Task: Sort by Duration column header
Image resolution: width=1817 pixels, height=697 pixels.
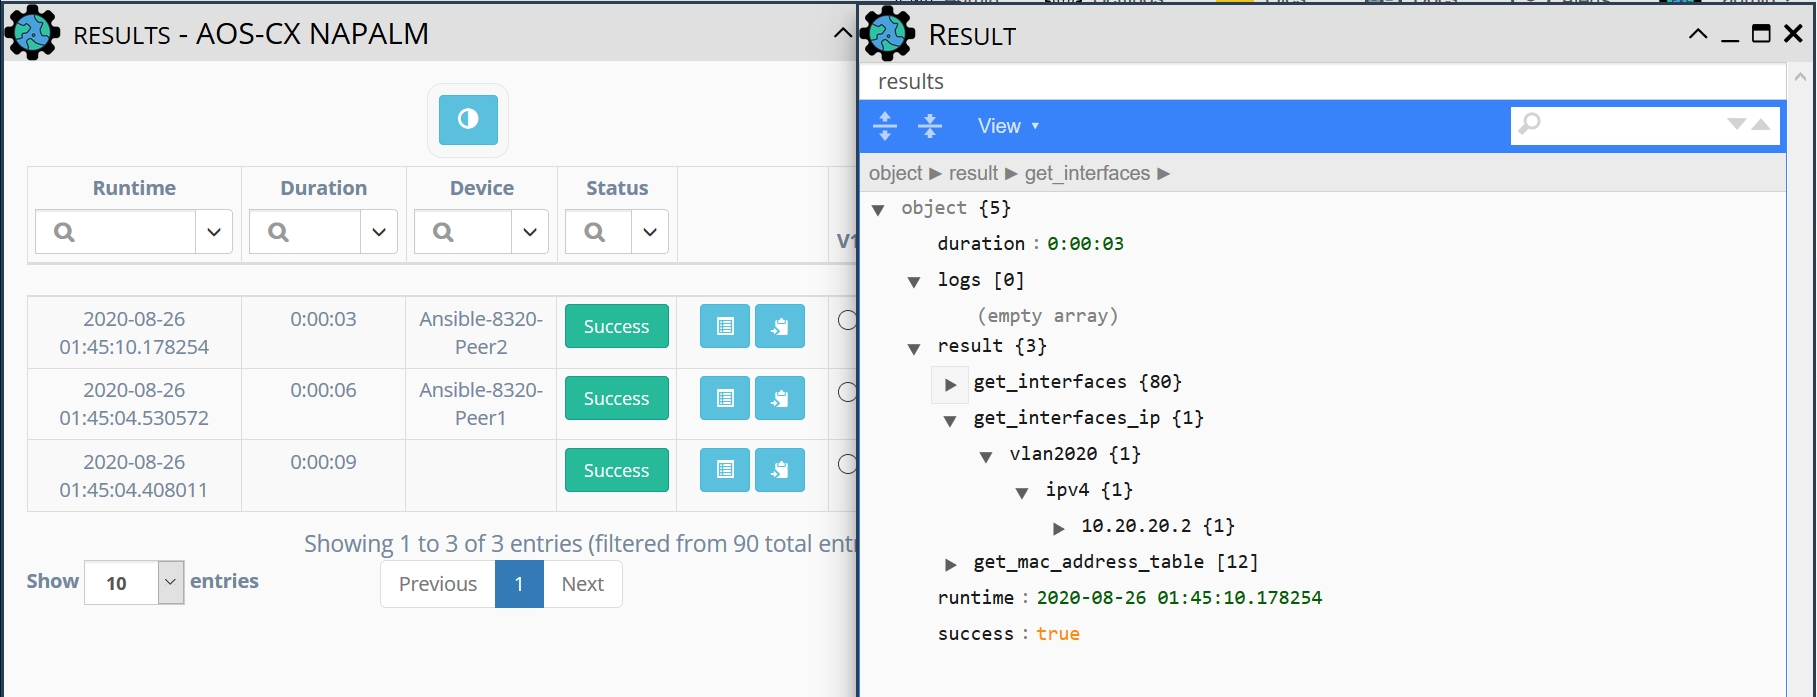Action: point(323,188)
